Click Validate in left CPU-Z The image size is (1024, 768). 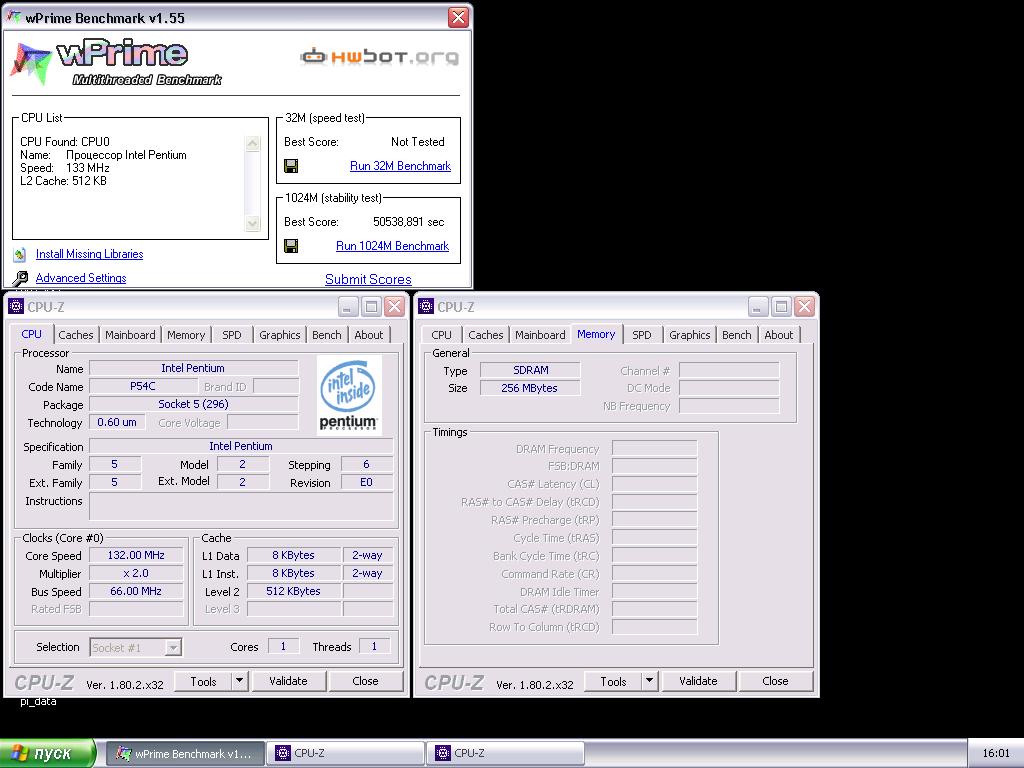click(289, 681)
